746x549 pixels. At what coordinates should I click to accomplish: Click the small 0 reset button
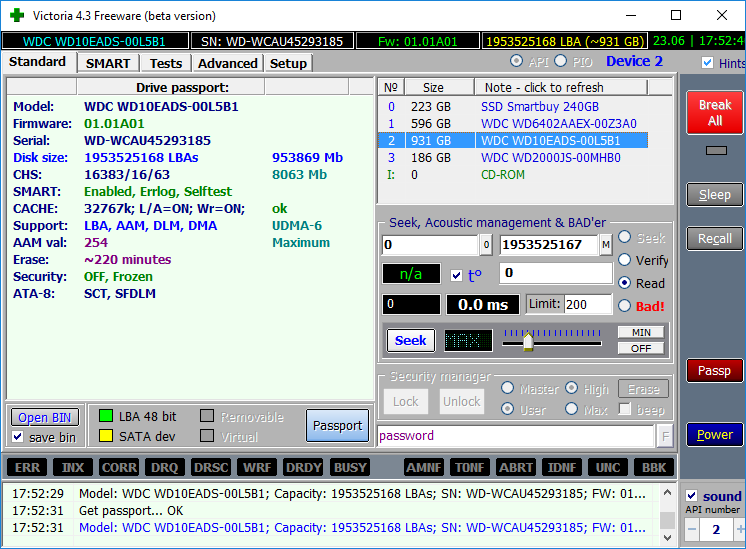point(486,245)
